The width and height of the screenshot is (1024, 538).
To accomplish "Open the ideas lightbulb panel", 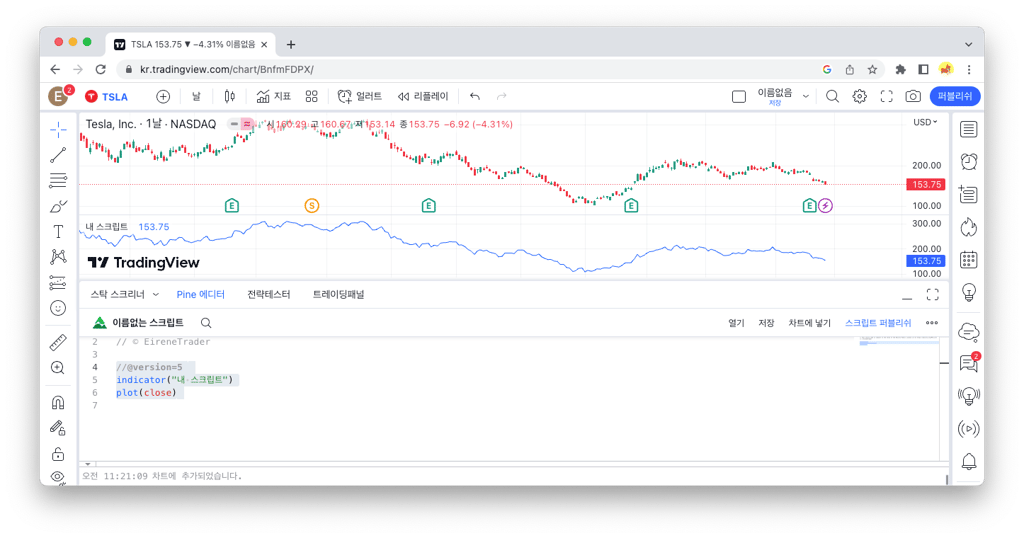I will point(968,292).
